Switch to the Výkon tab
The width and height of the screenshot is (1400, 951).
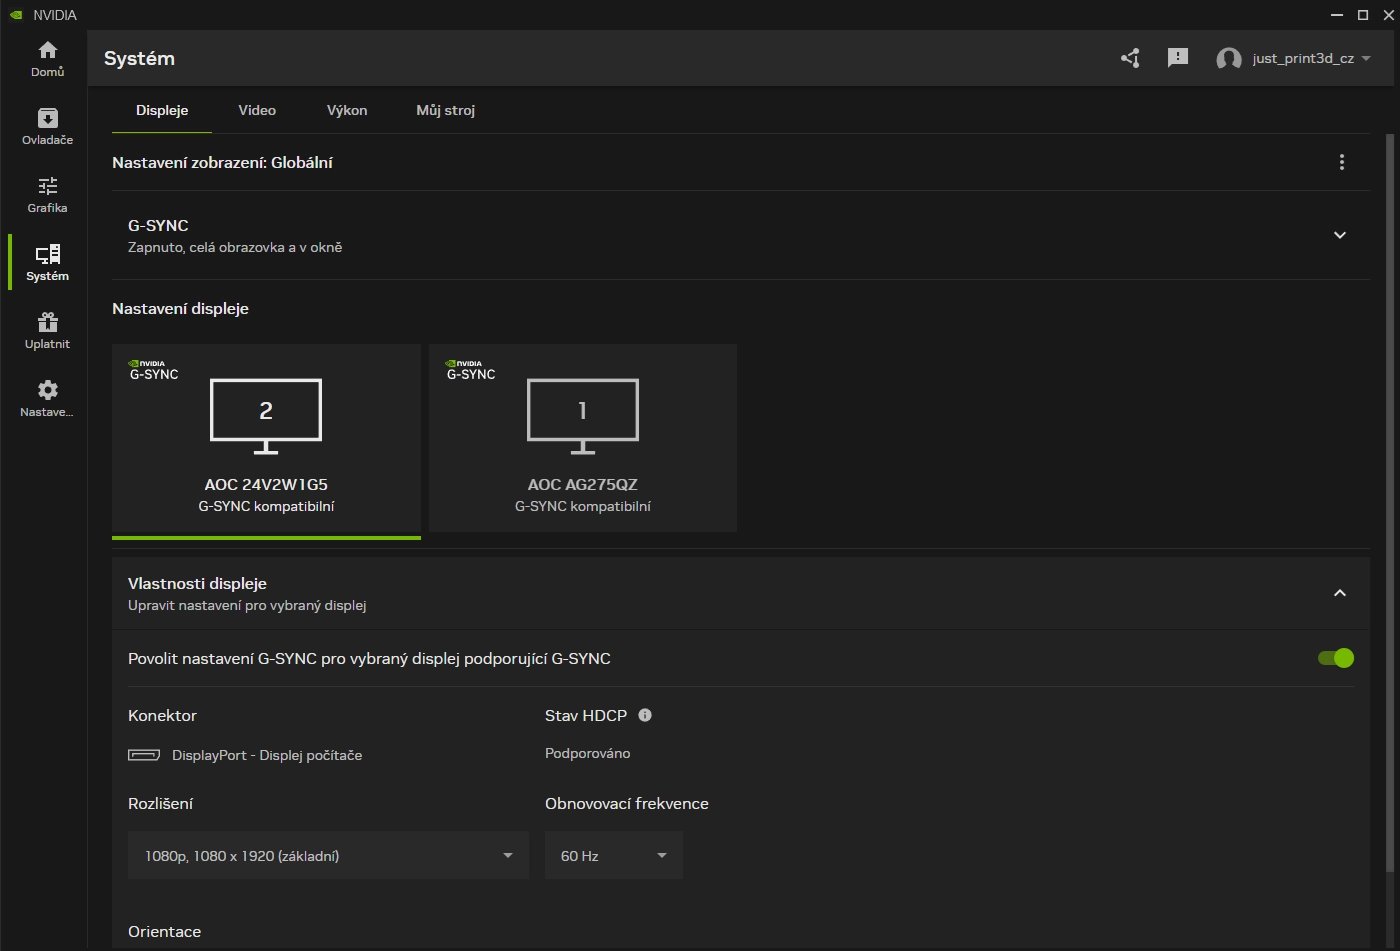click(347, 110)
